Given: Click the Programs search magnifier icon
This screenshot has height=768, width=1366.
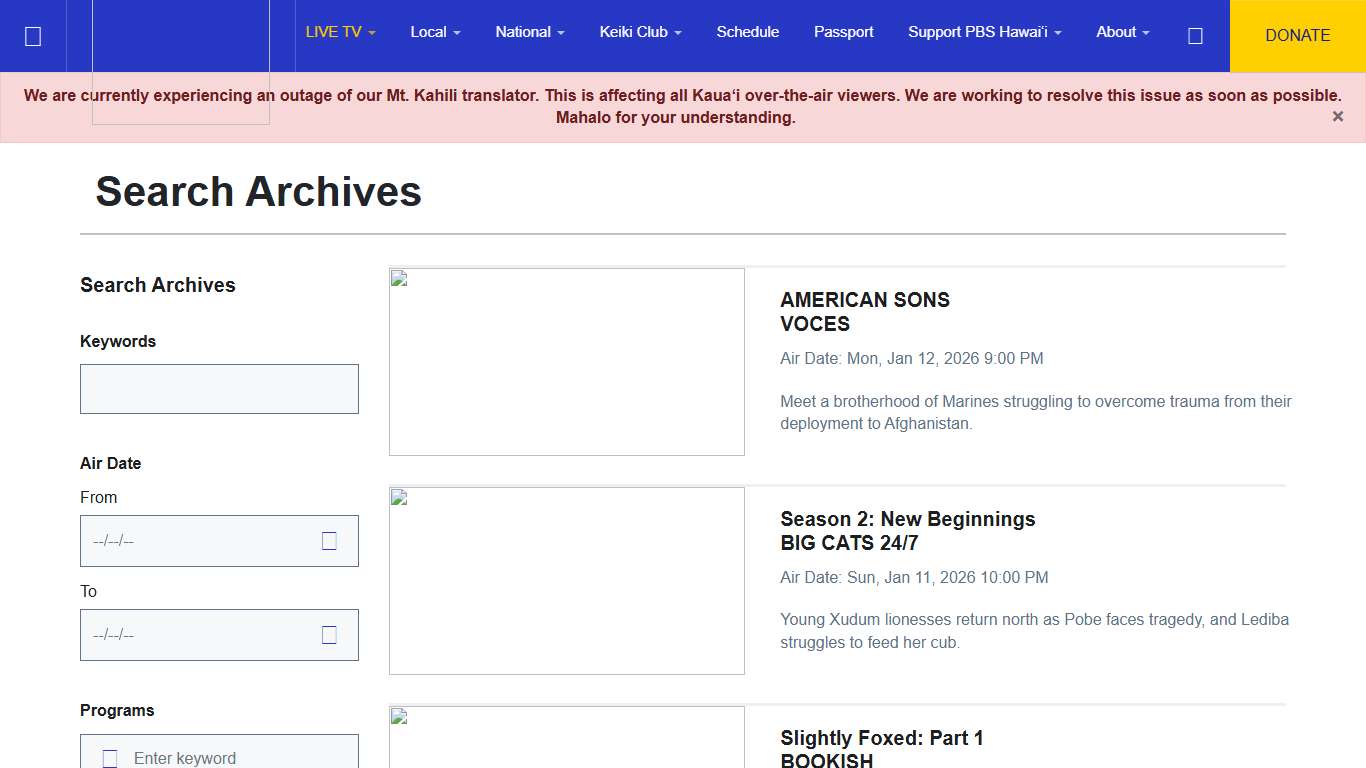Looking at the screenshot, I should pyautogui.click(x=110, y=758).
